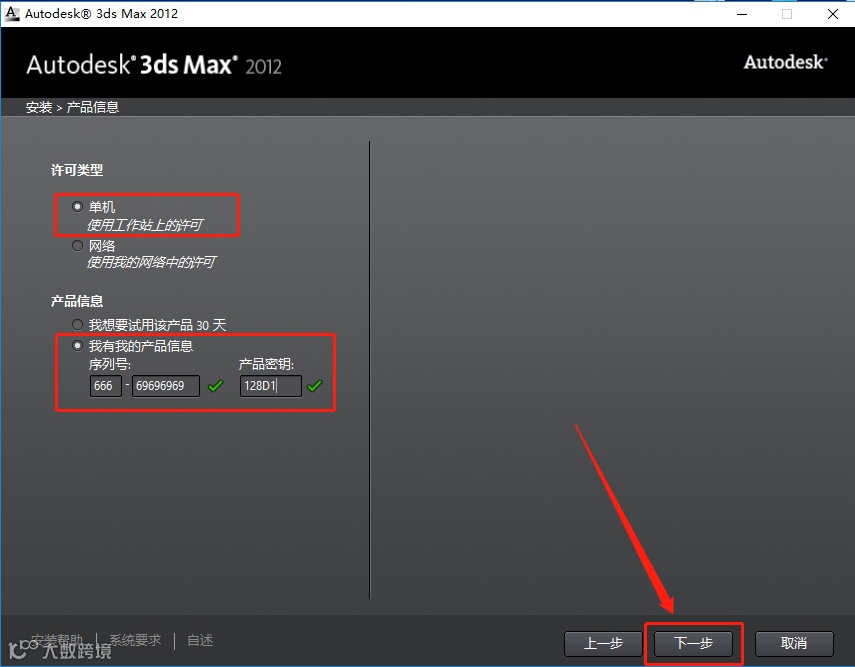Select 我有我的产品信息 radio button
Image resolution: width=855 pixels, height=667 pixels.
coord(77,346)
